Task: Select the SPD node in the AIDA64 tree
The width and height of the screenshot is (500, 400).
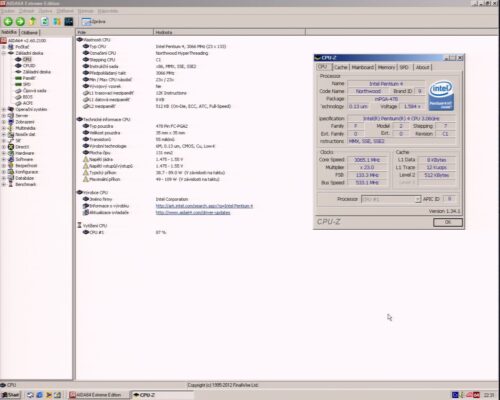Action: 27,84
